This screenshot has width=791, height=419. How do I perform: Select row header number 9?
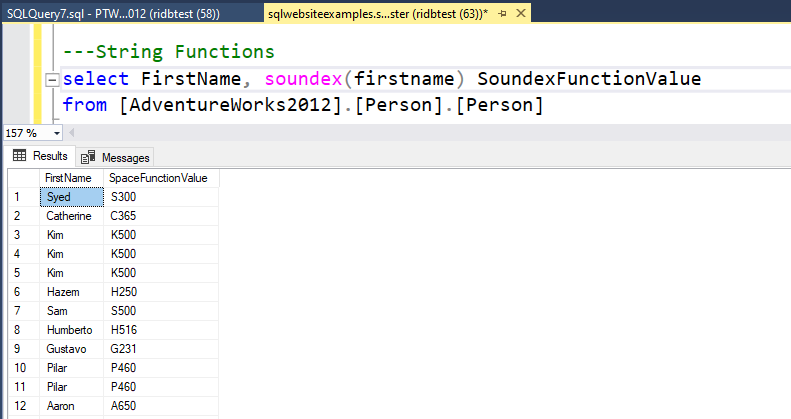(x=24, y=349)
